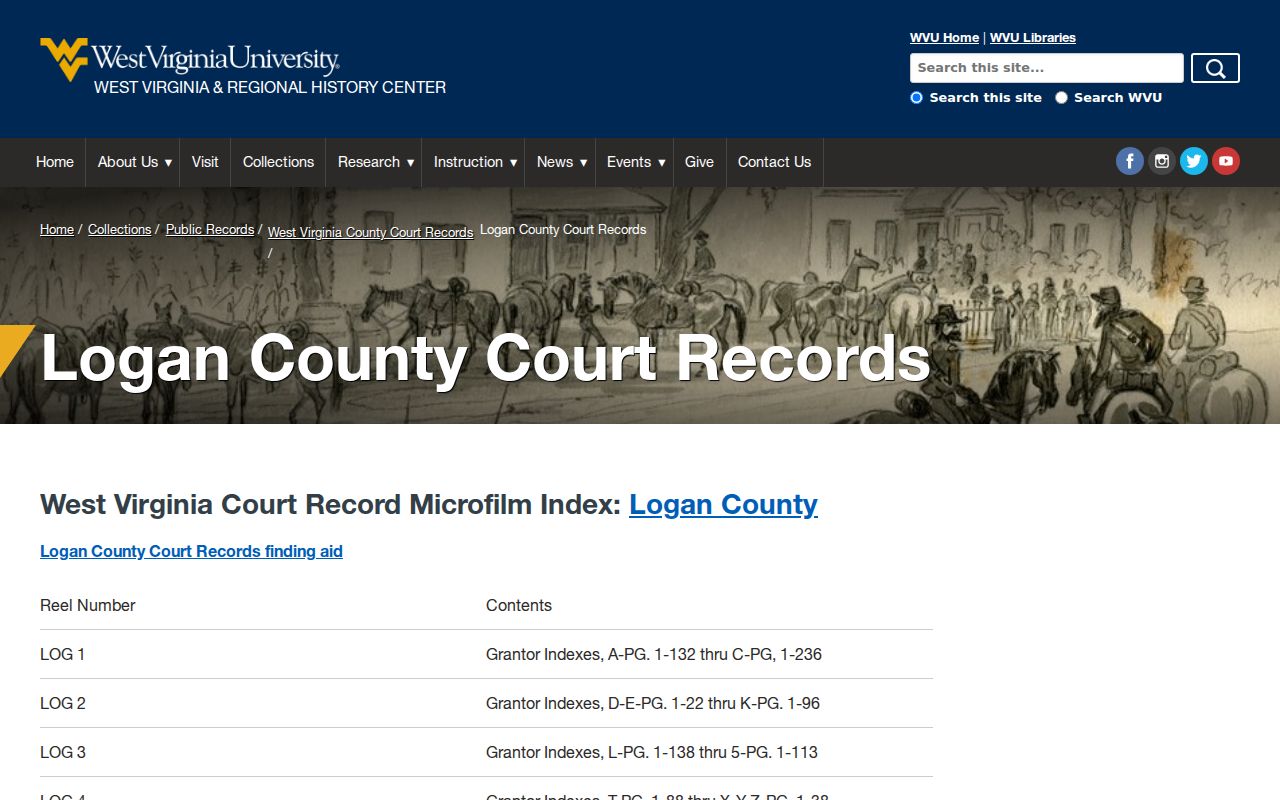This screenshot has width=1280, height=800.
Task: Click the Collections breadcrumb link
Action: [119, 229]
